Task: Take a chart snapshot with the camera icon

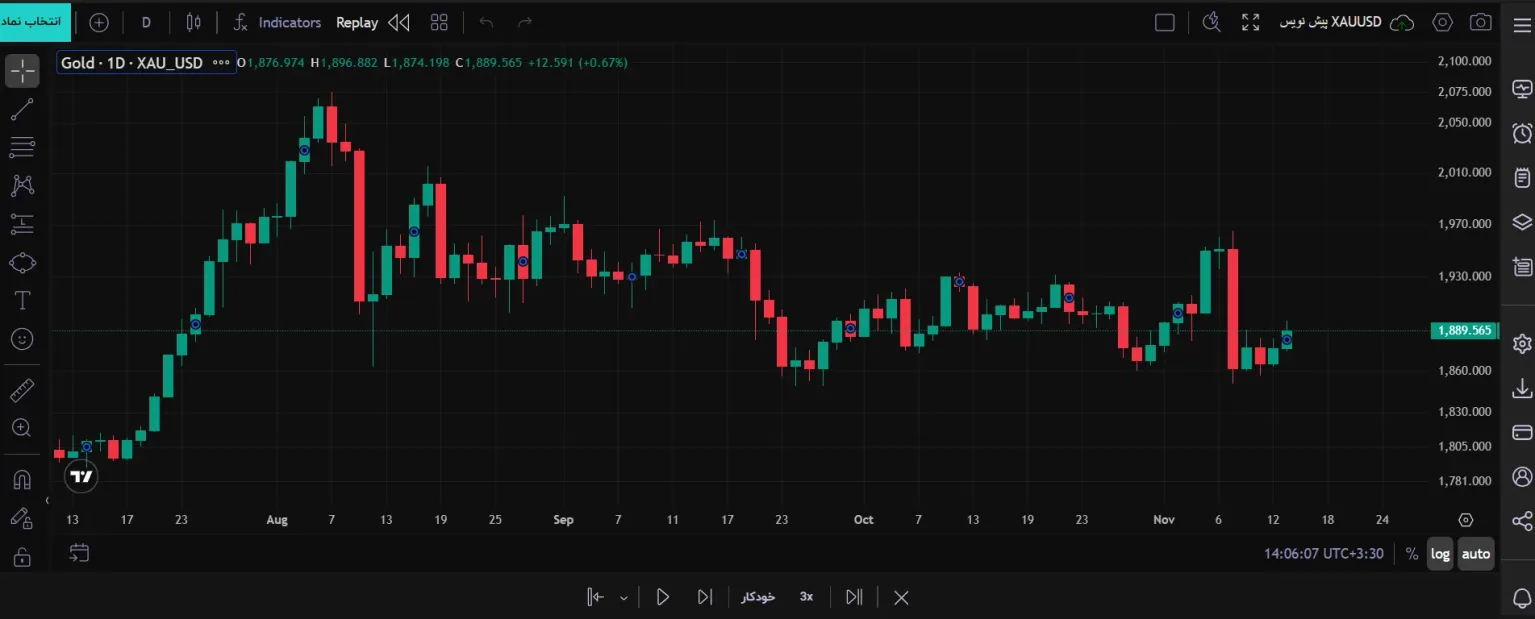Action: coord(1481,22)
